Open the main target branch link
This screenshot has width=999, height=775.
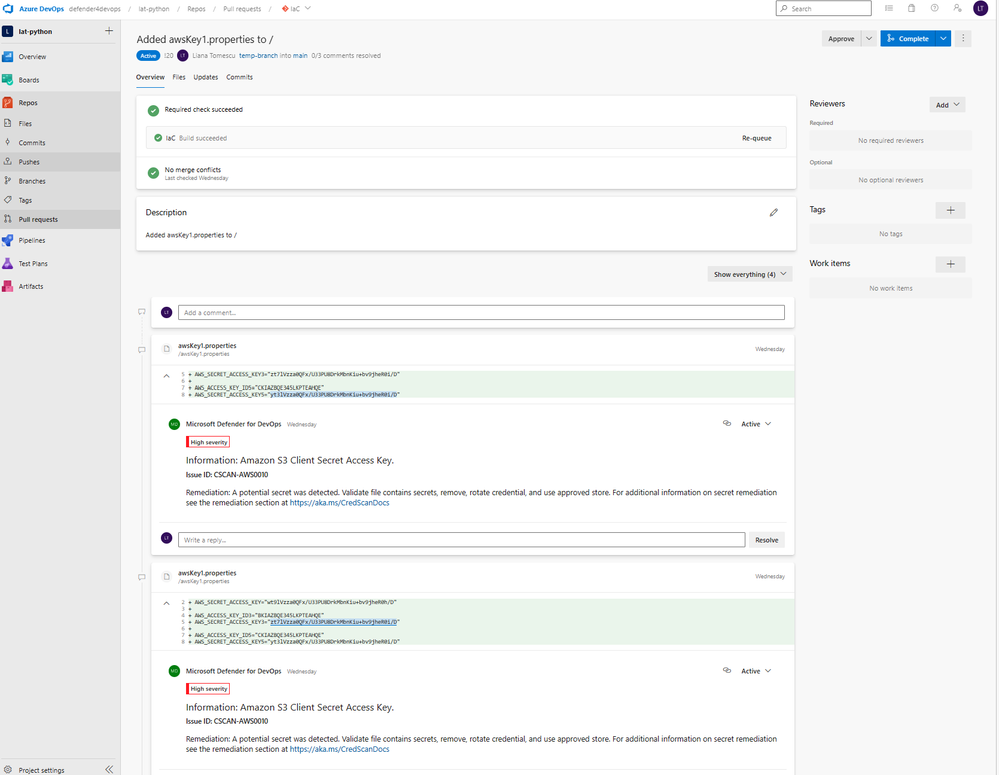pos(300,55)
